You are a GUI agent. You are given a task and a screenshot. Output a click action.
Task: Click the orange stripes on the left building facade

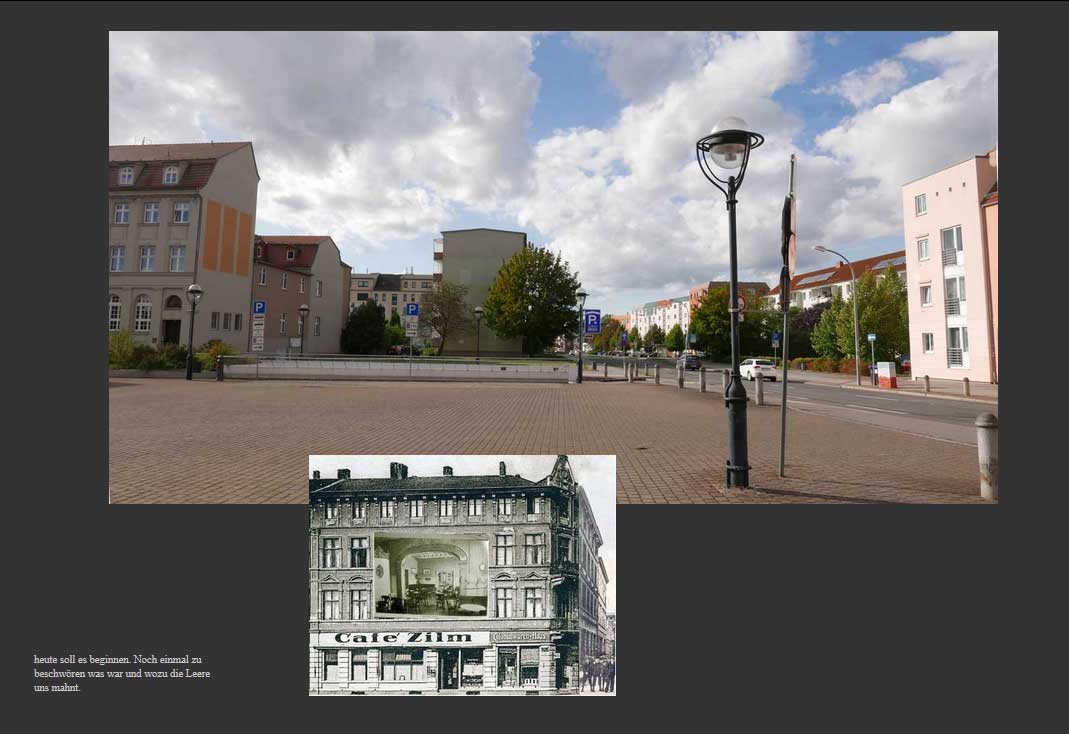point(226,238)
